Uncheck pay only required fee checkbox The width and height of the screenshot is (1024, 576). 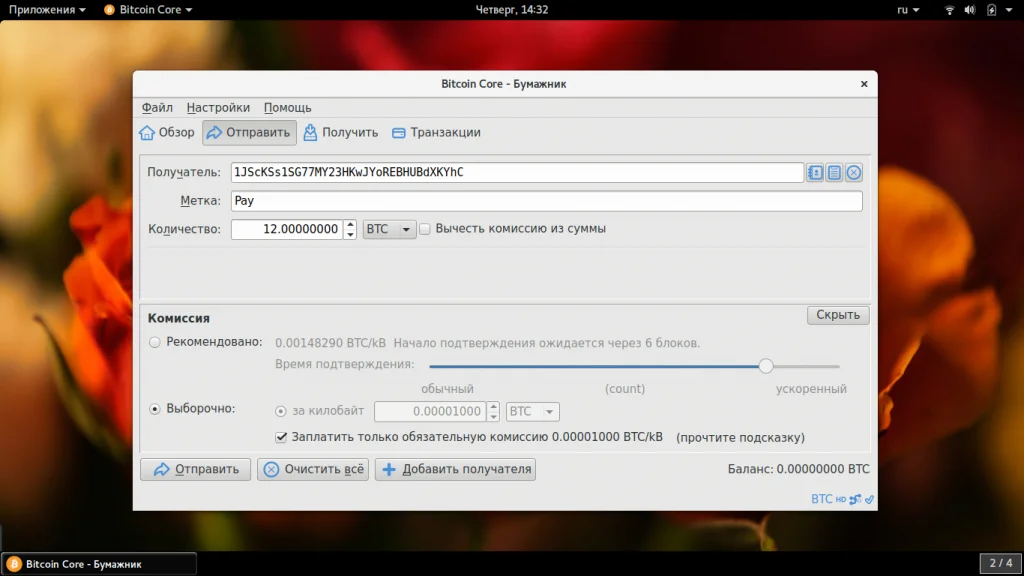pyautogui.click(x=281, y=437)
